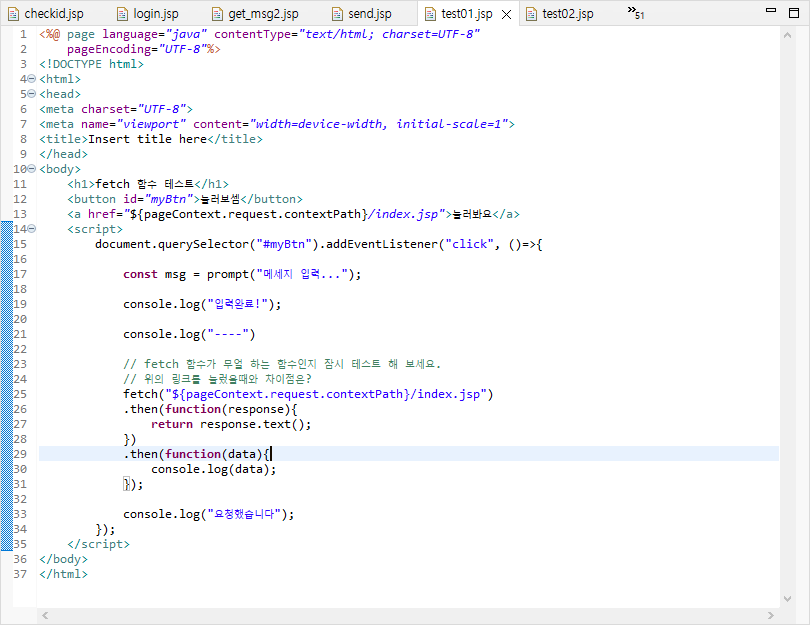Click the "const msg" prompt line
This screenshot has height=625, width=810.
click(242, 274)
